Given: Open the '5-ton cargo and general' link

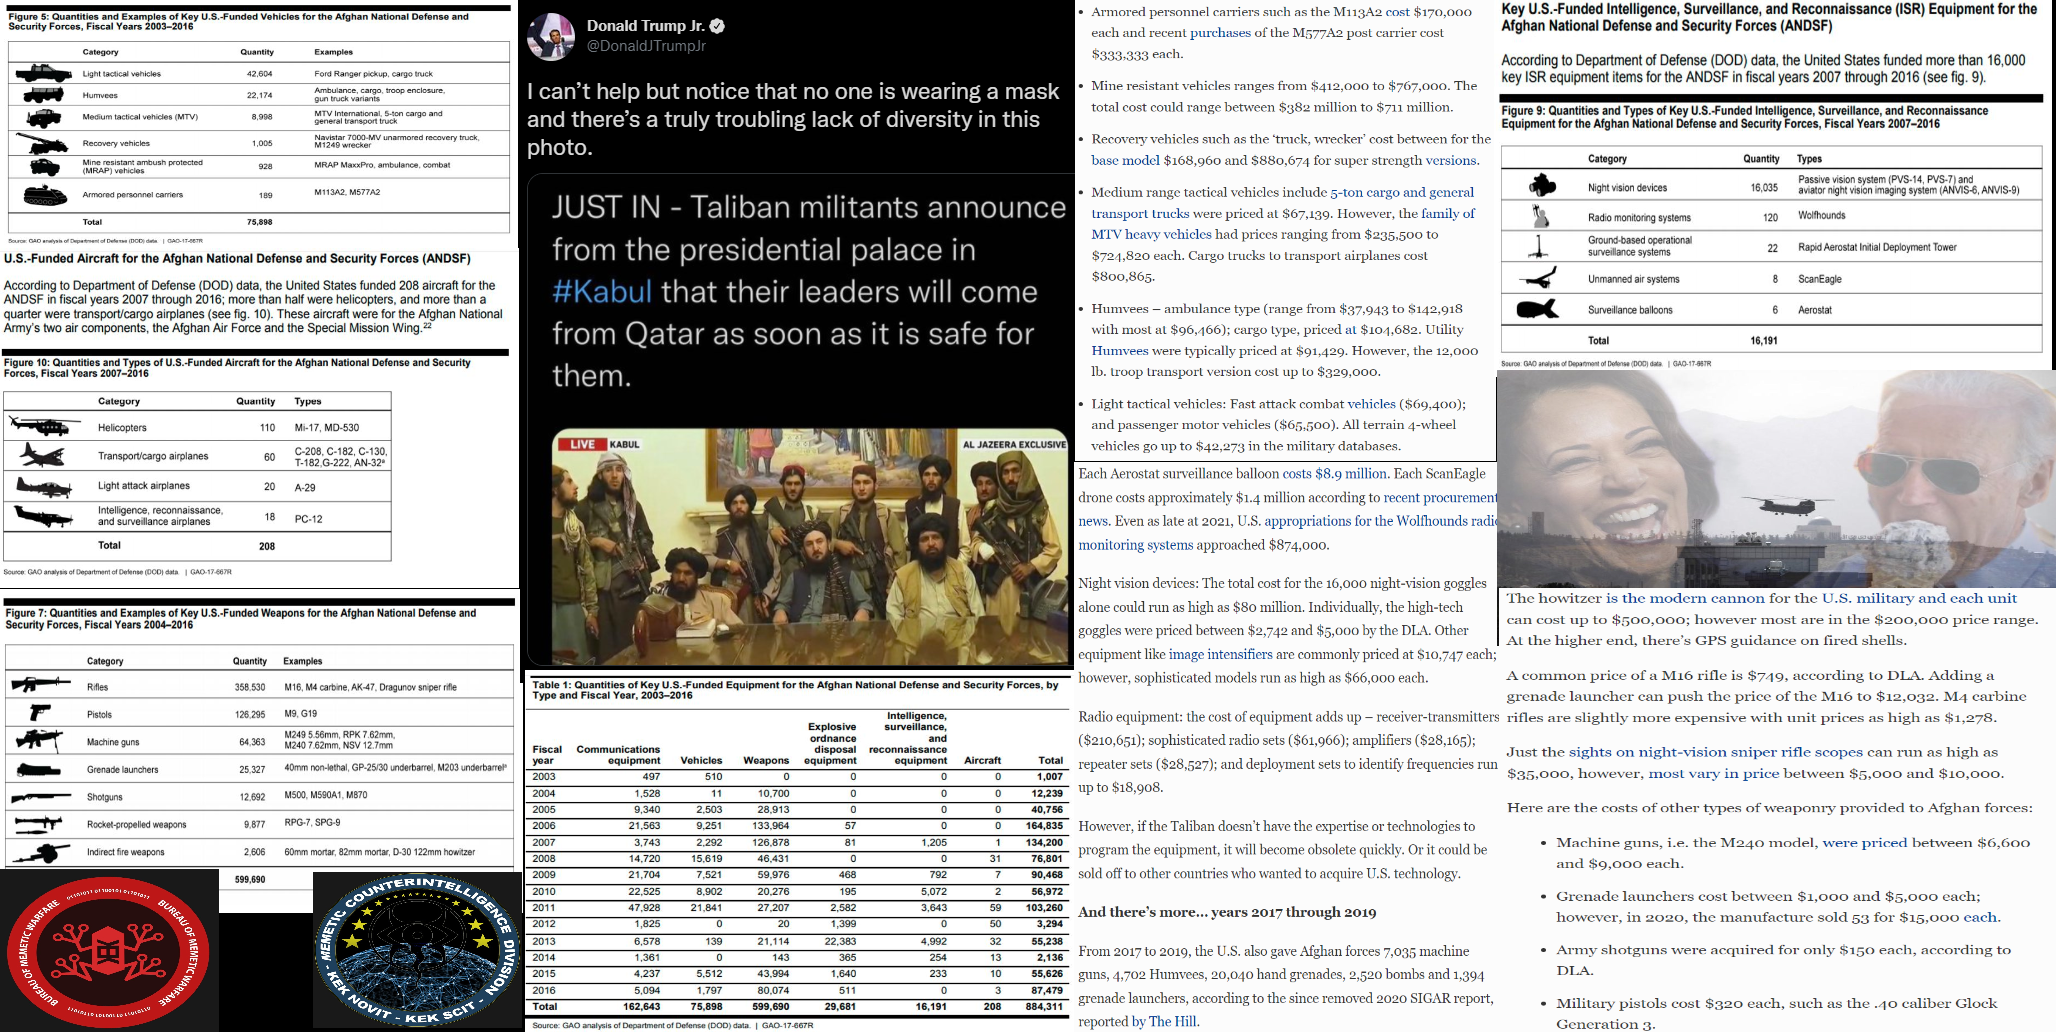Looking at the screenshot, I should coord(1402,192).
